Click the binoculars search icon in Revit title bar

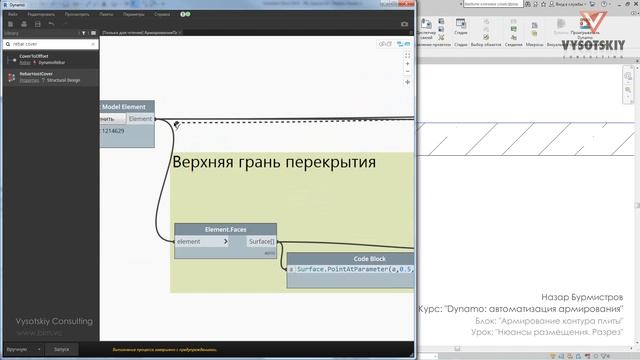pyautogui.click(x=528, y=4)
